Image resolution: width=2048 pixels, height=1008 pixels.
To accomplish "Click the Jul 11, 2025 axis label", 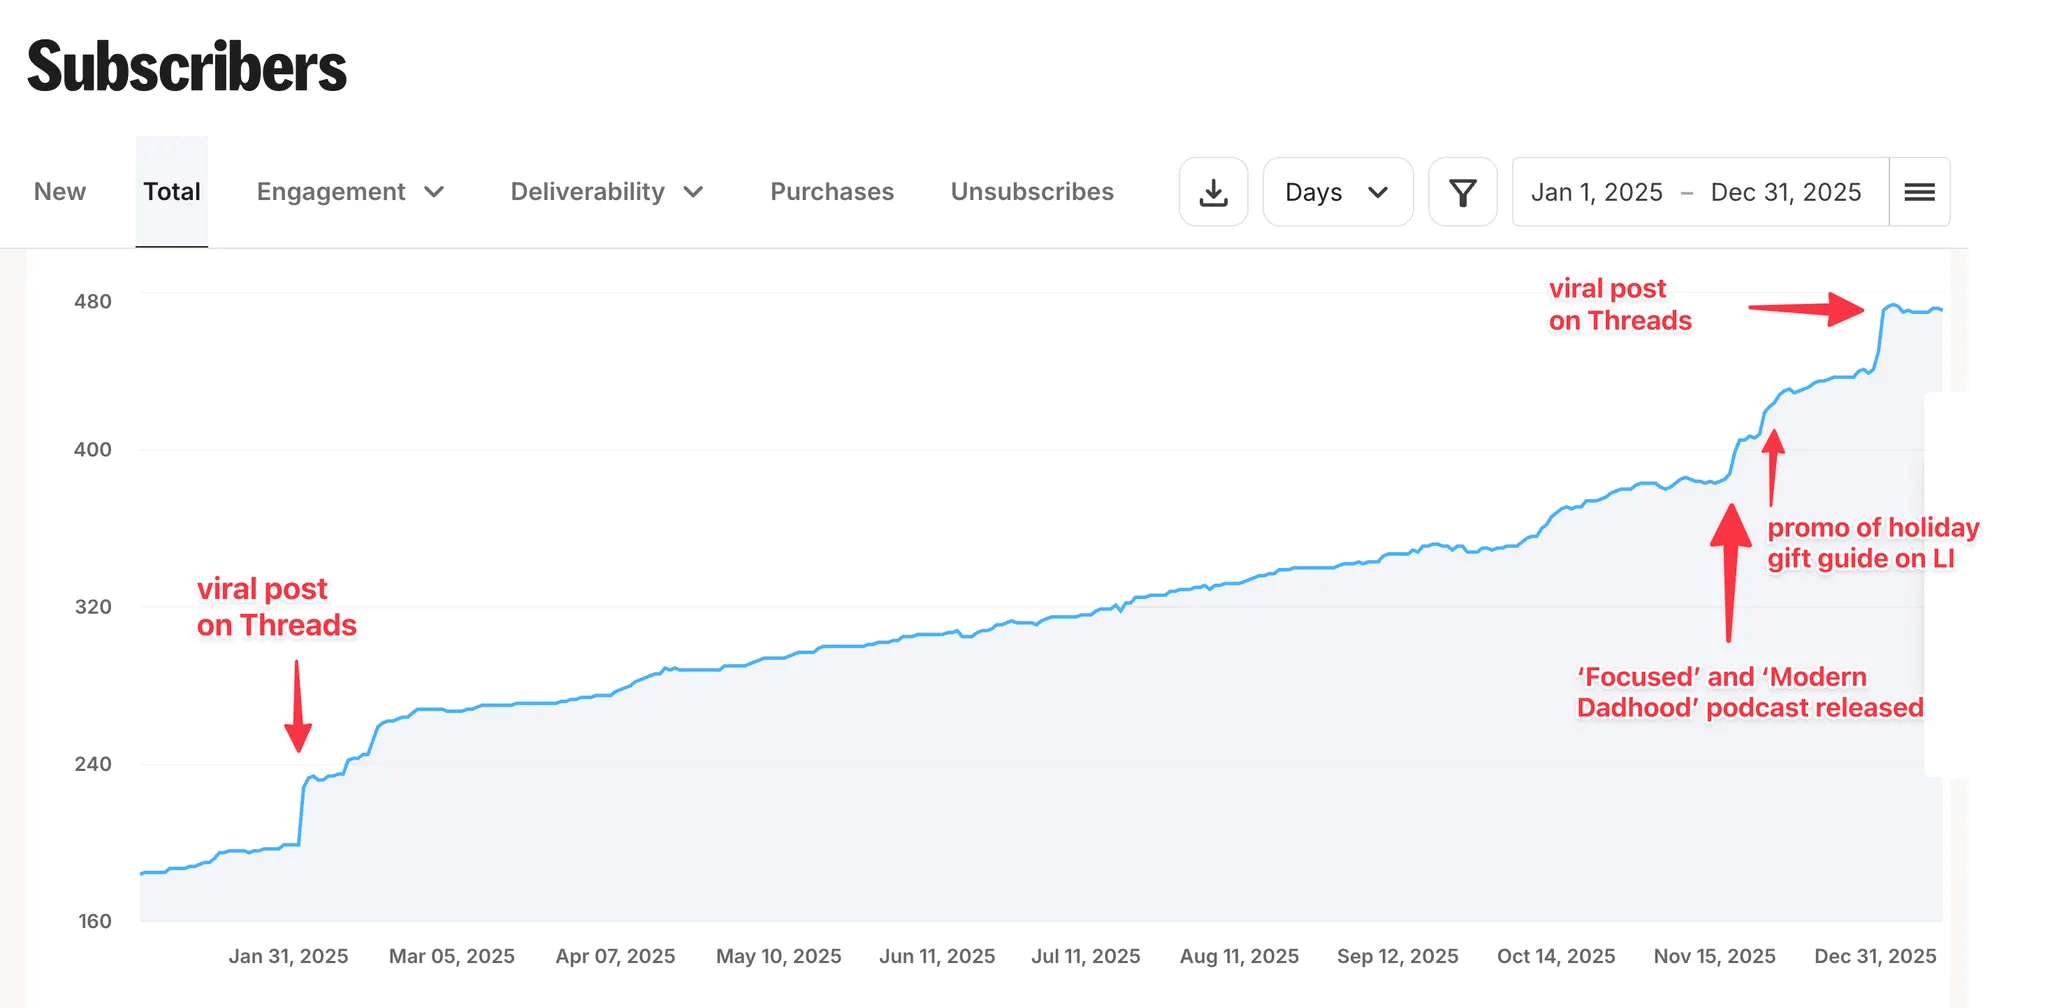I will click(1085, 956).
